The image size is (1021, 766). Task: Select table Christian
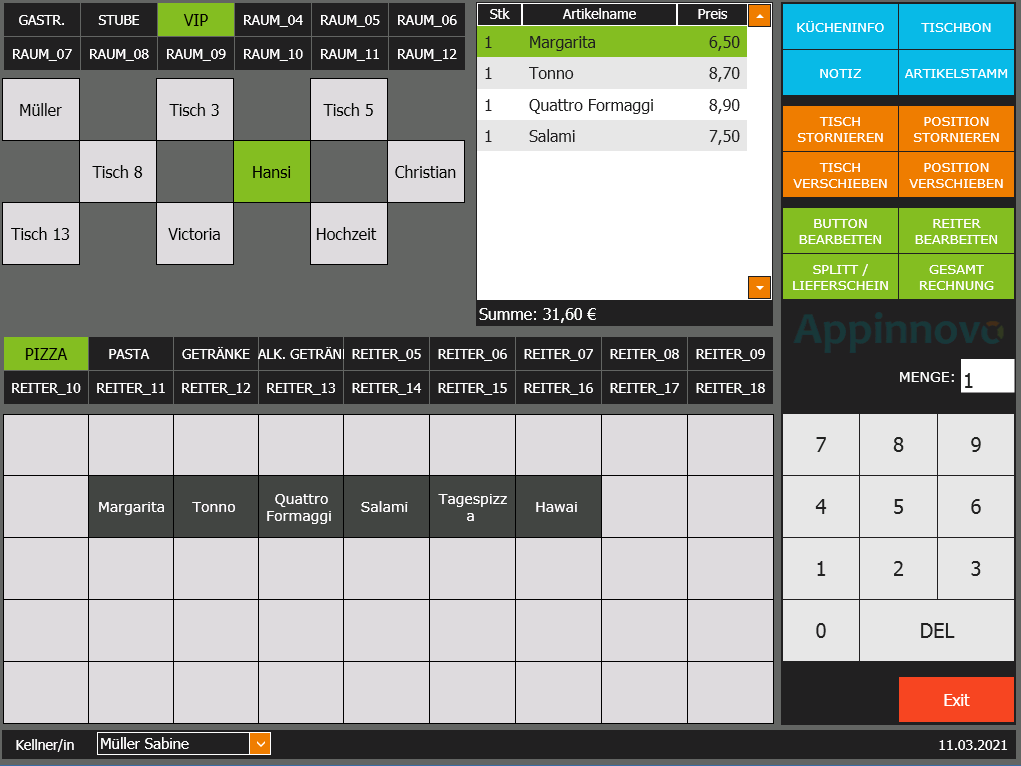coord(425,172)
